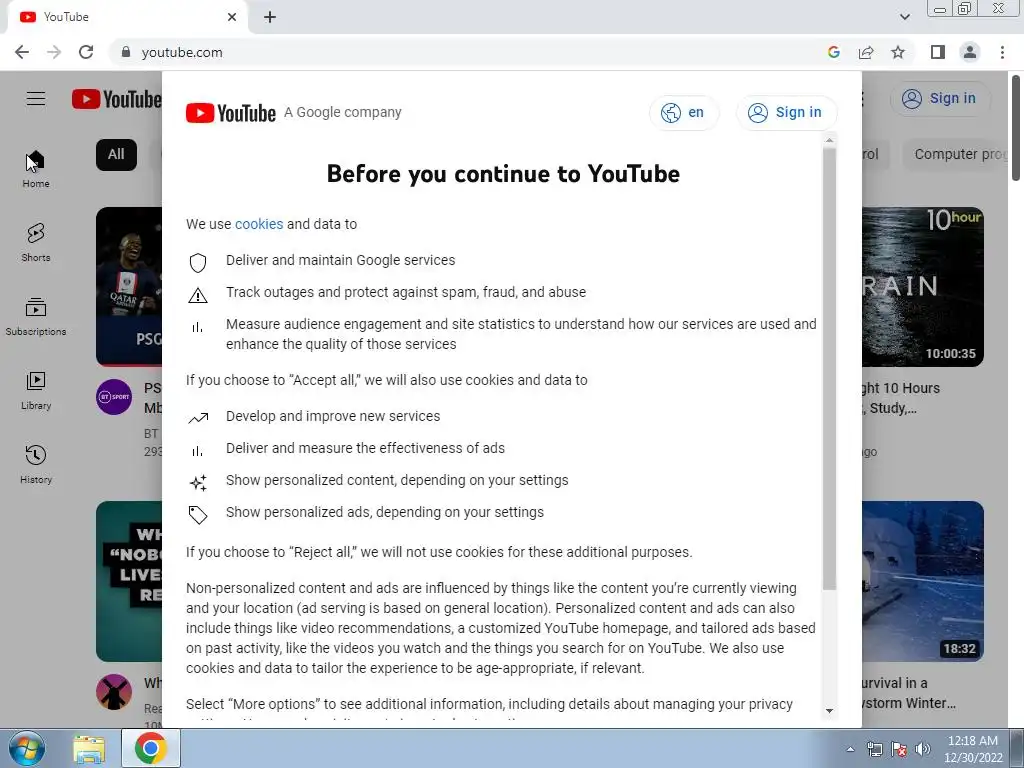Viewport: 1024px width, 768px height.
Task: Expand the tab search chevron in Chrome
Action: 904,17
